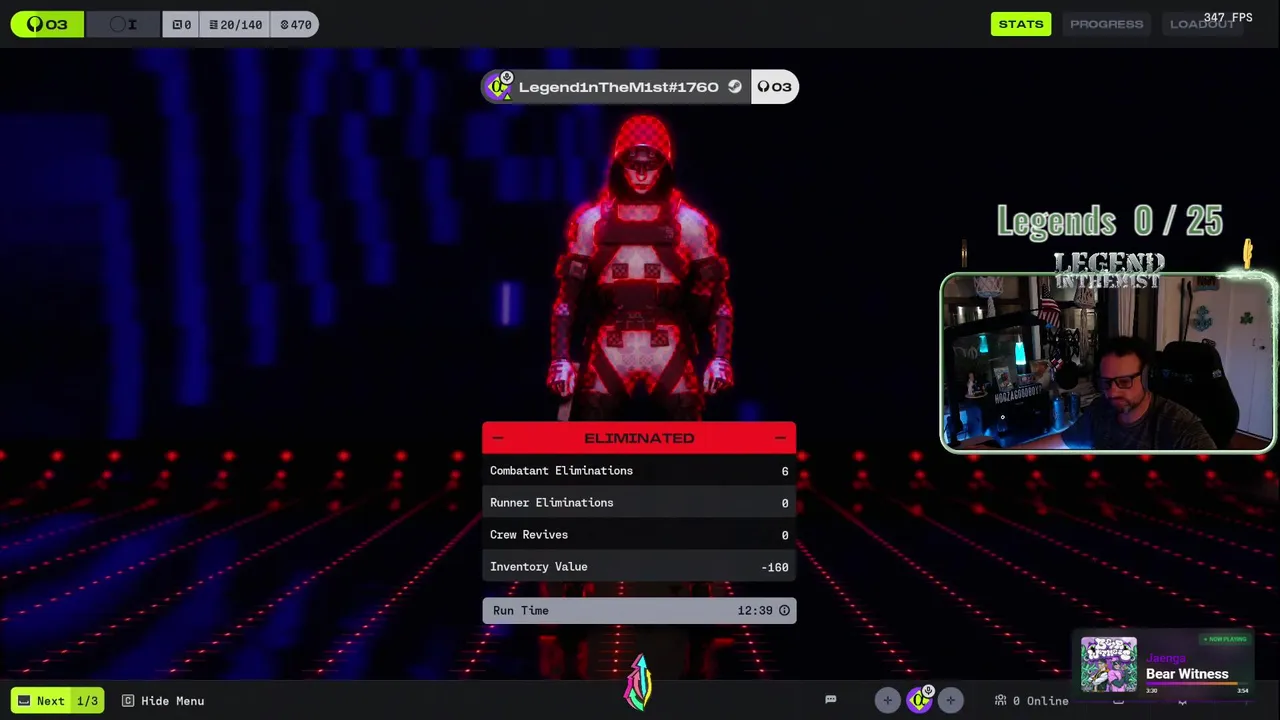Click the Bear Witness album art thumbnail

coord(1108,665)
